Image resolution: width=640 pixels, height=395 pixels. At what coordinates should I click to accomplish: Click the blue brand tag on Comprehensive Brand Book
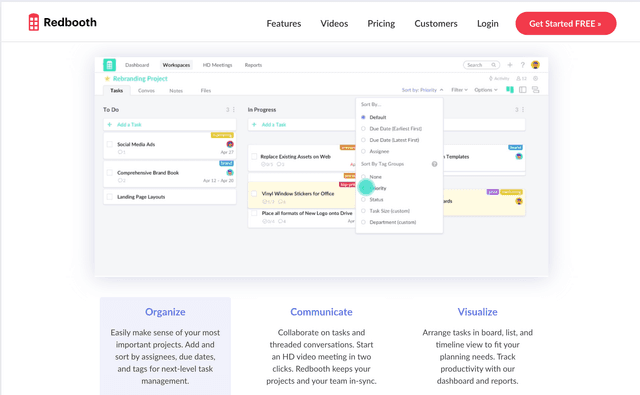[226, 163]
